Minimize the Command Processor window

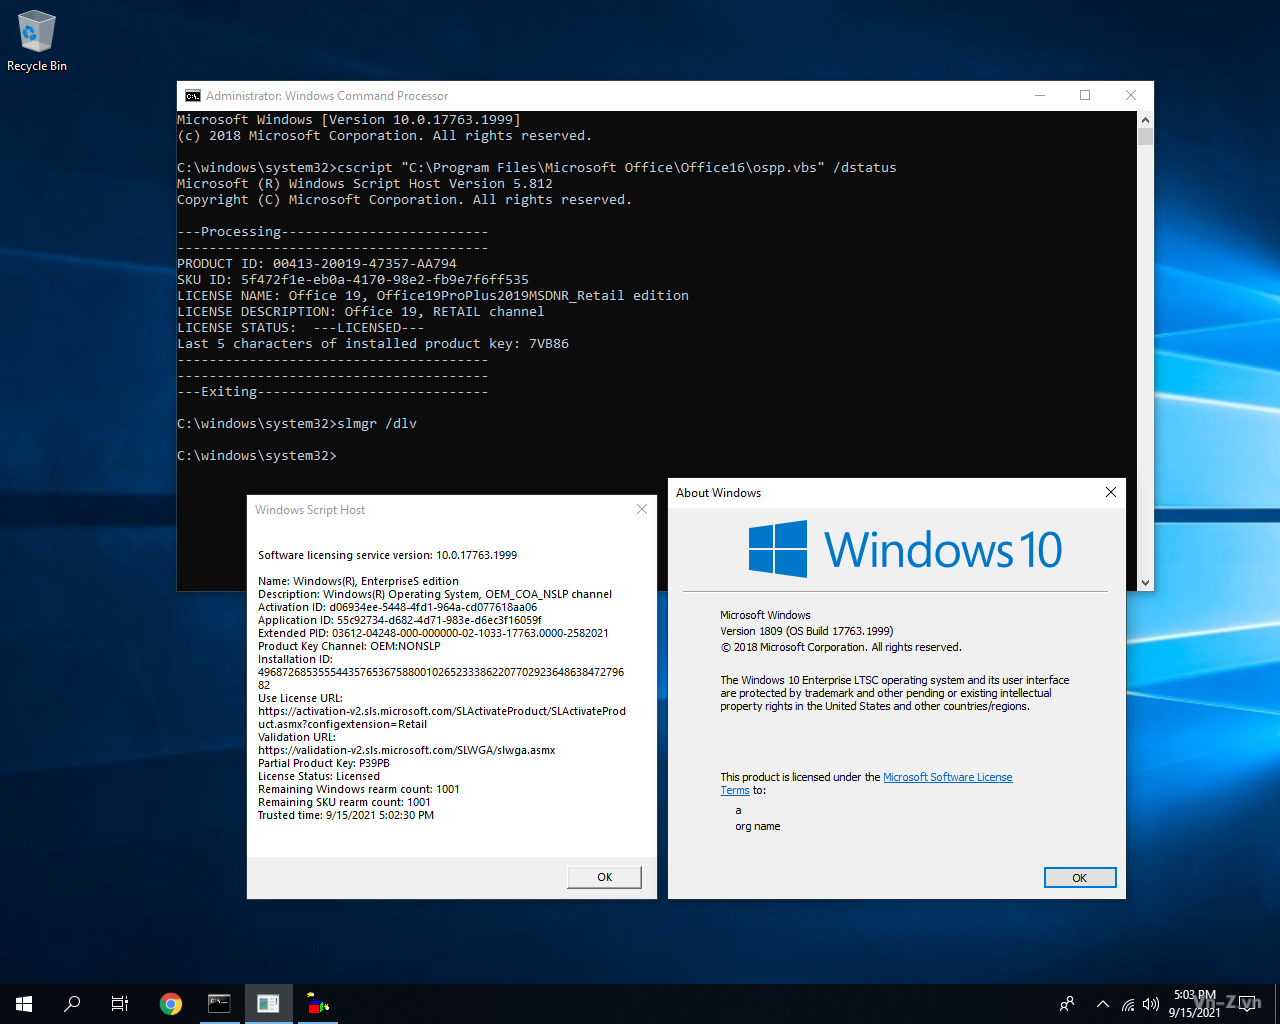click(x=1040, y=95)
